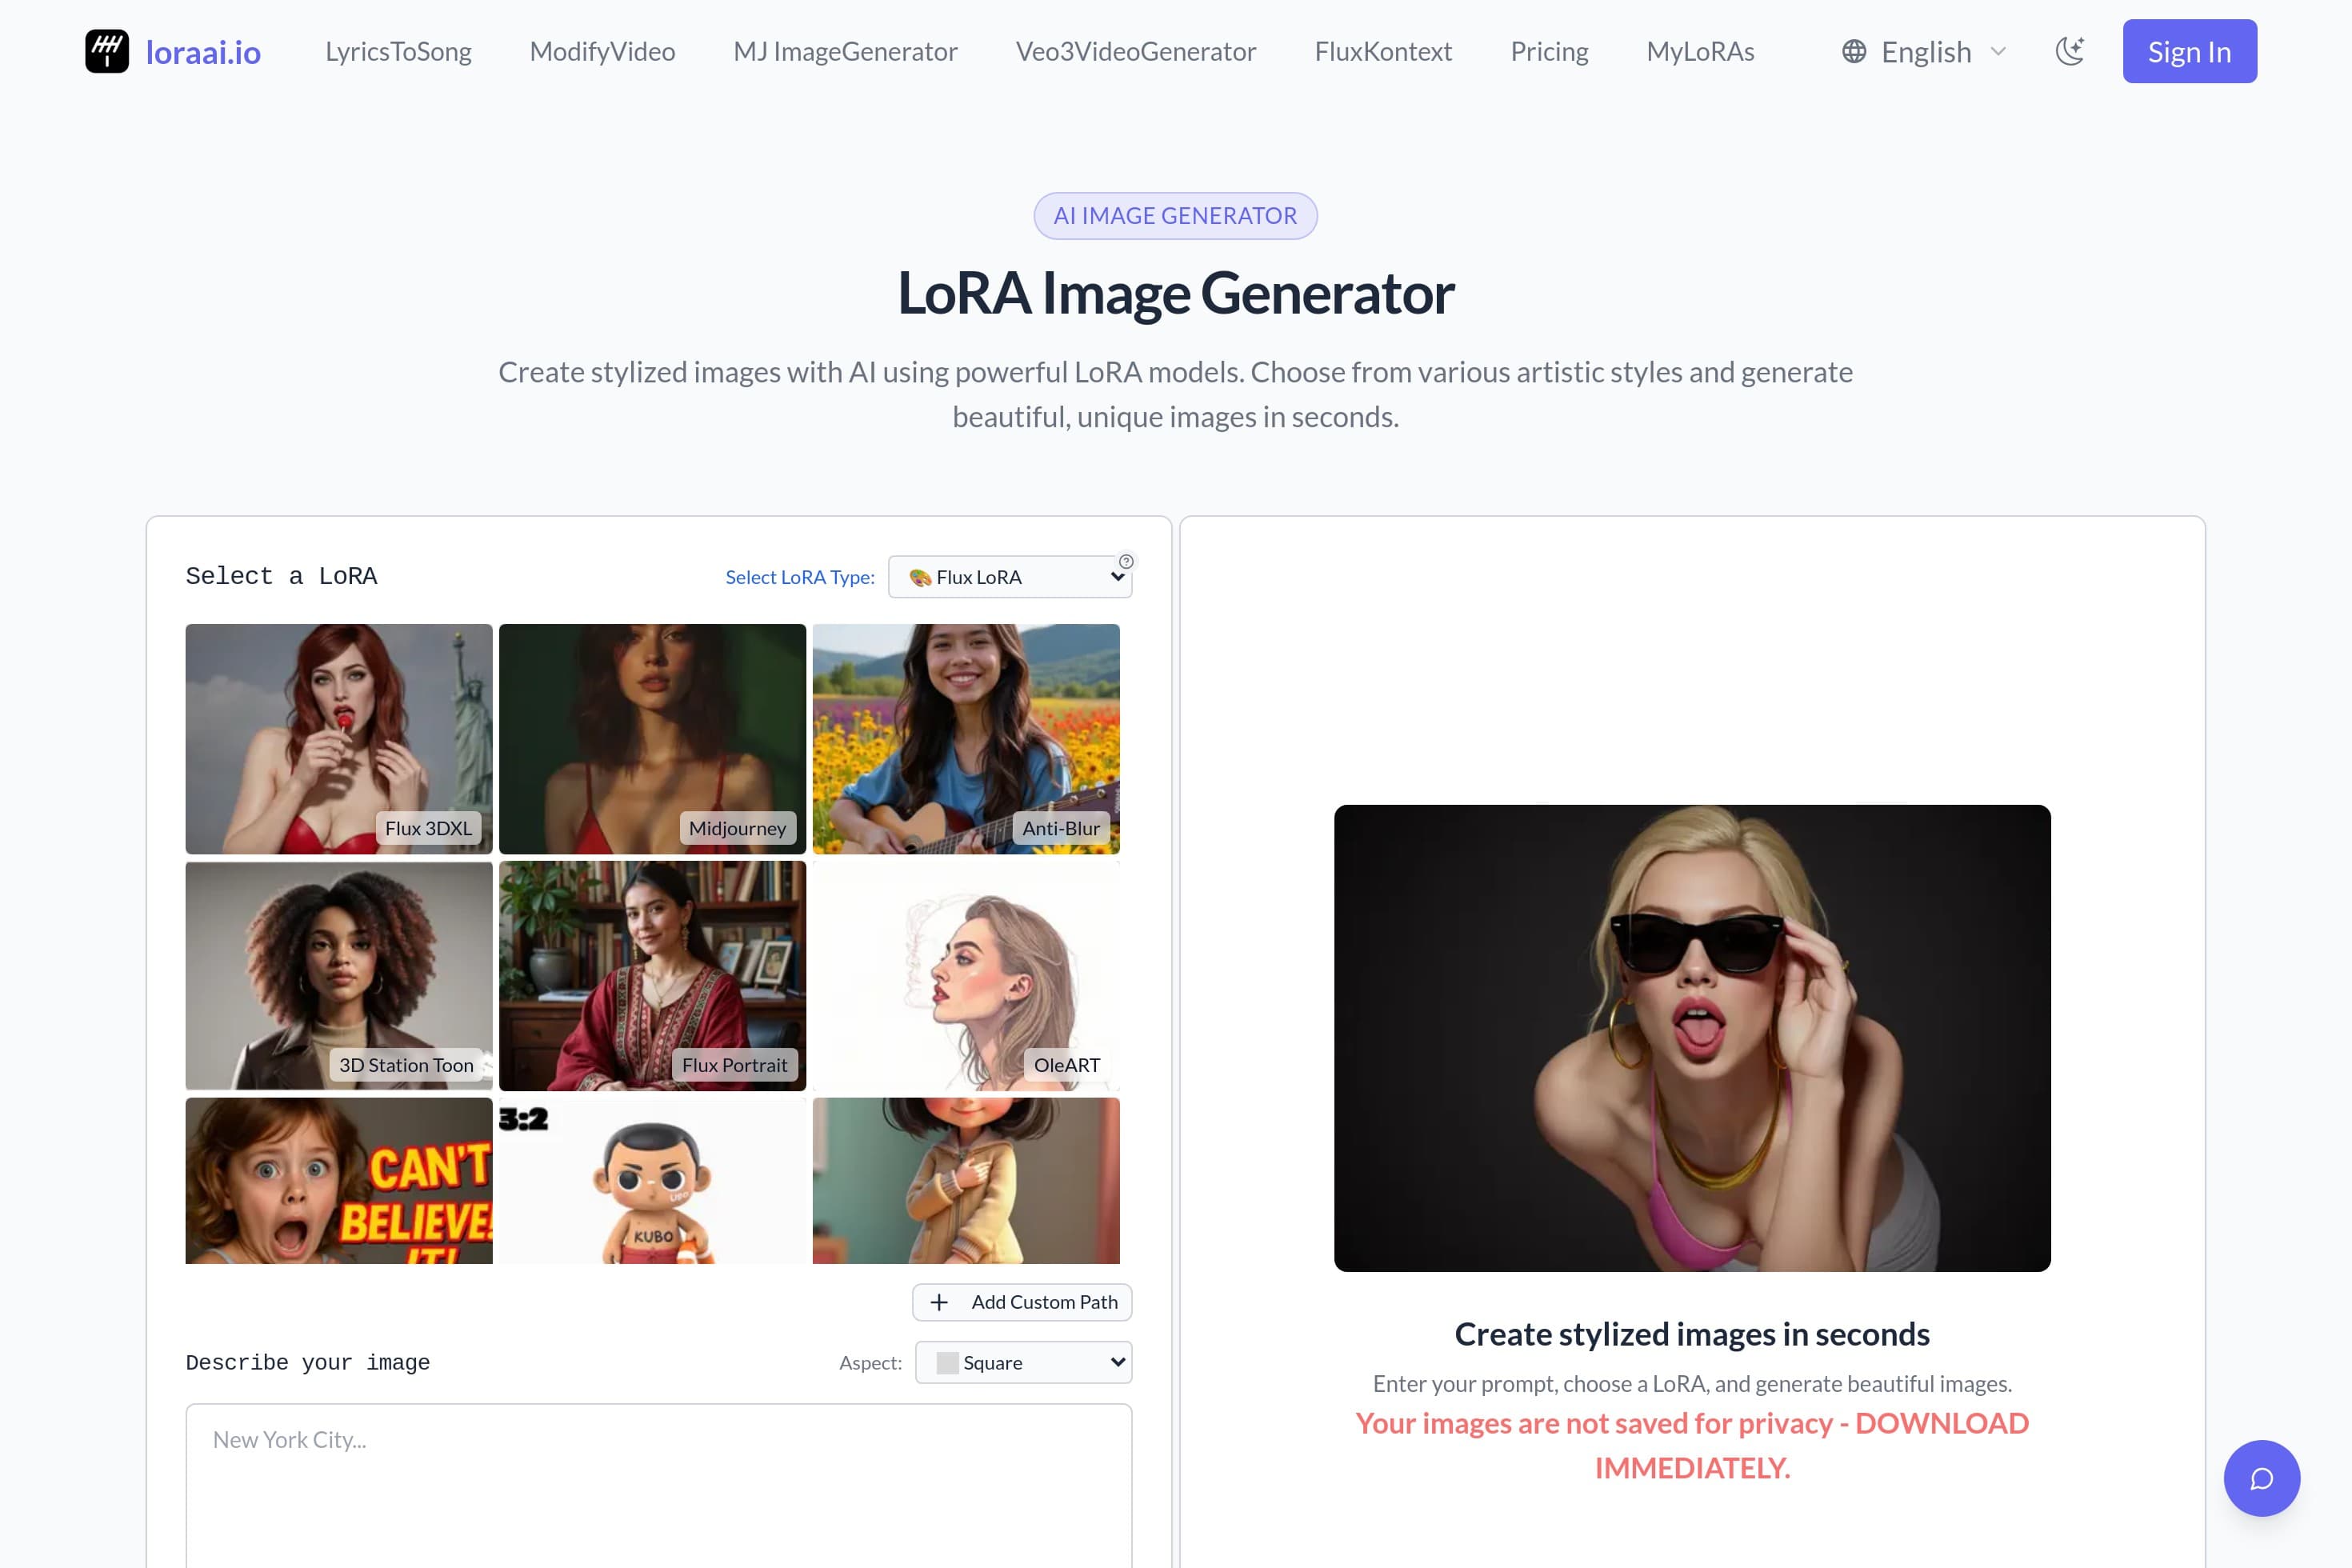Click the globe language icon

click(1855, 51)
